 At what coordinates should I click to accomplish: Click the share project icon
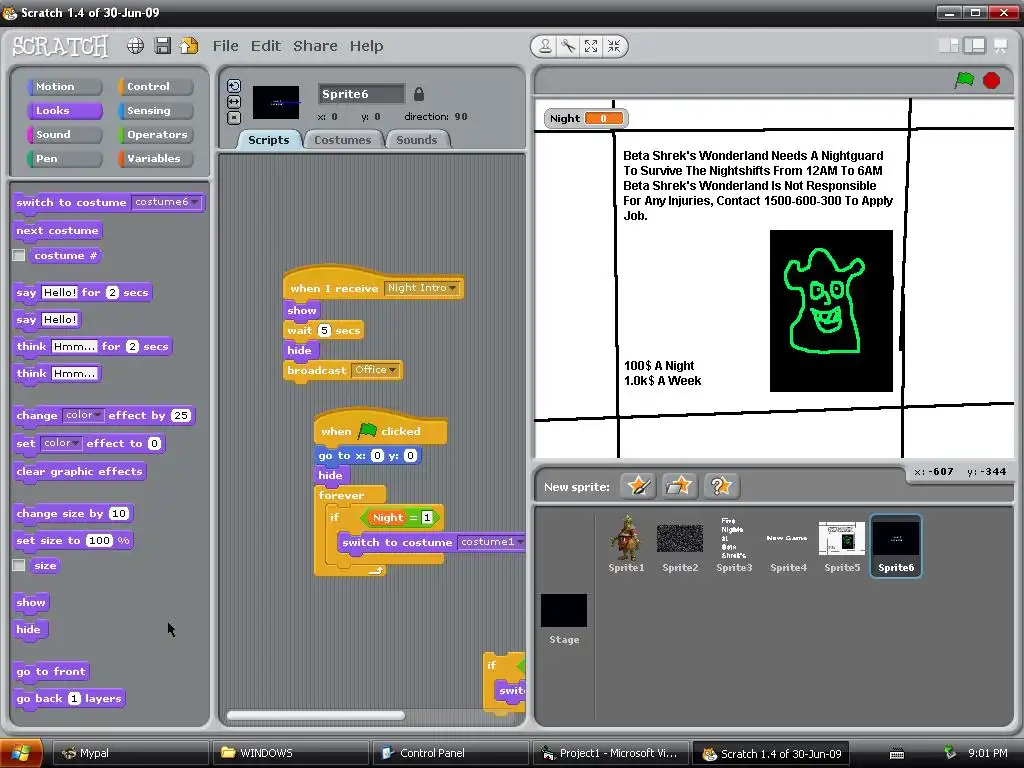pos(189,46)
